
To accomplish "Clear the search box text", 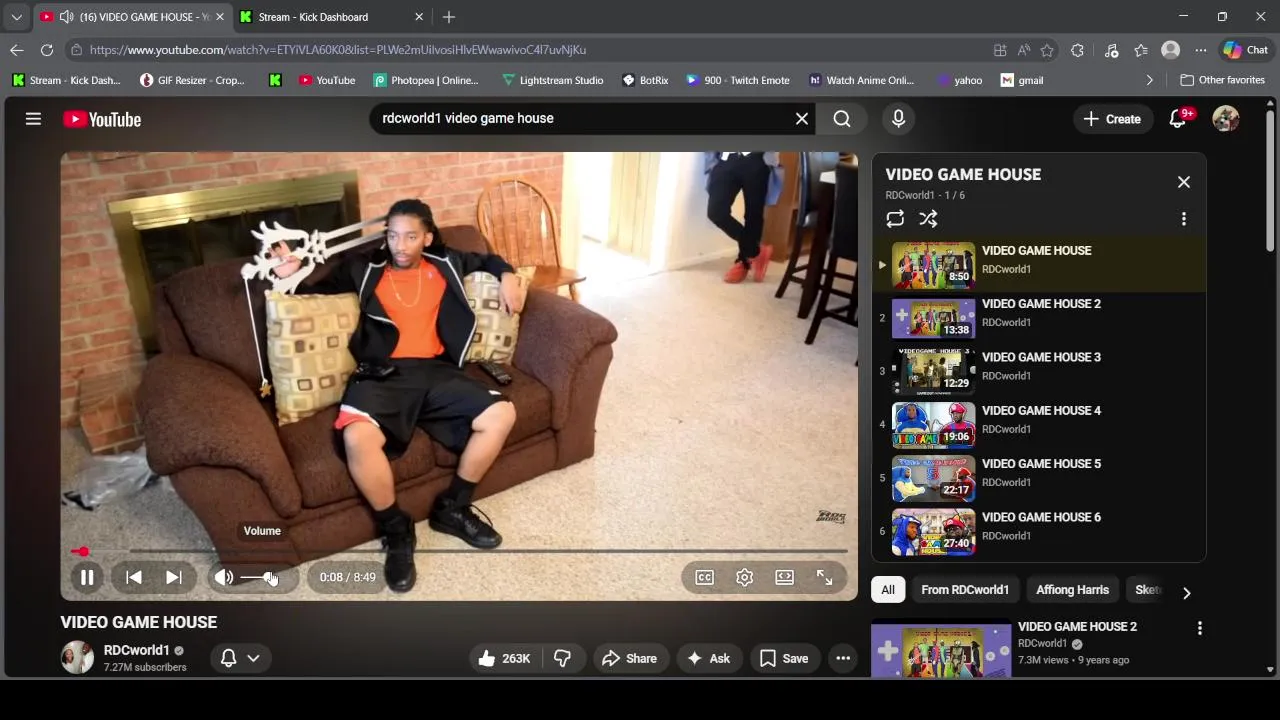I will tap(801, 118).
